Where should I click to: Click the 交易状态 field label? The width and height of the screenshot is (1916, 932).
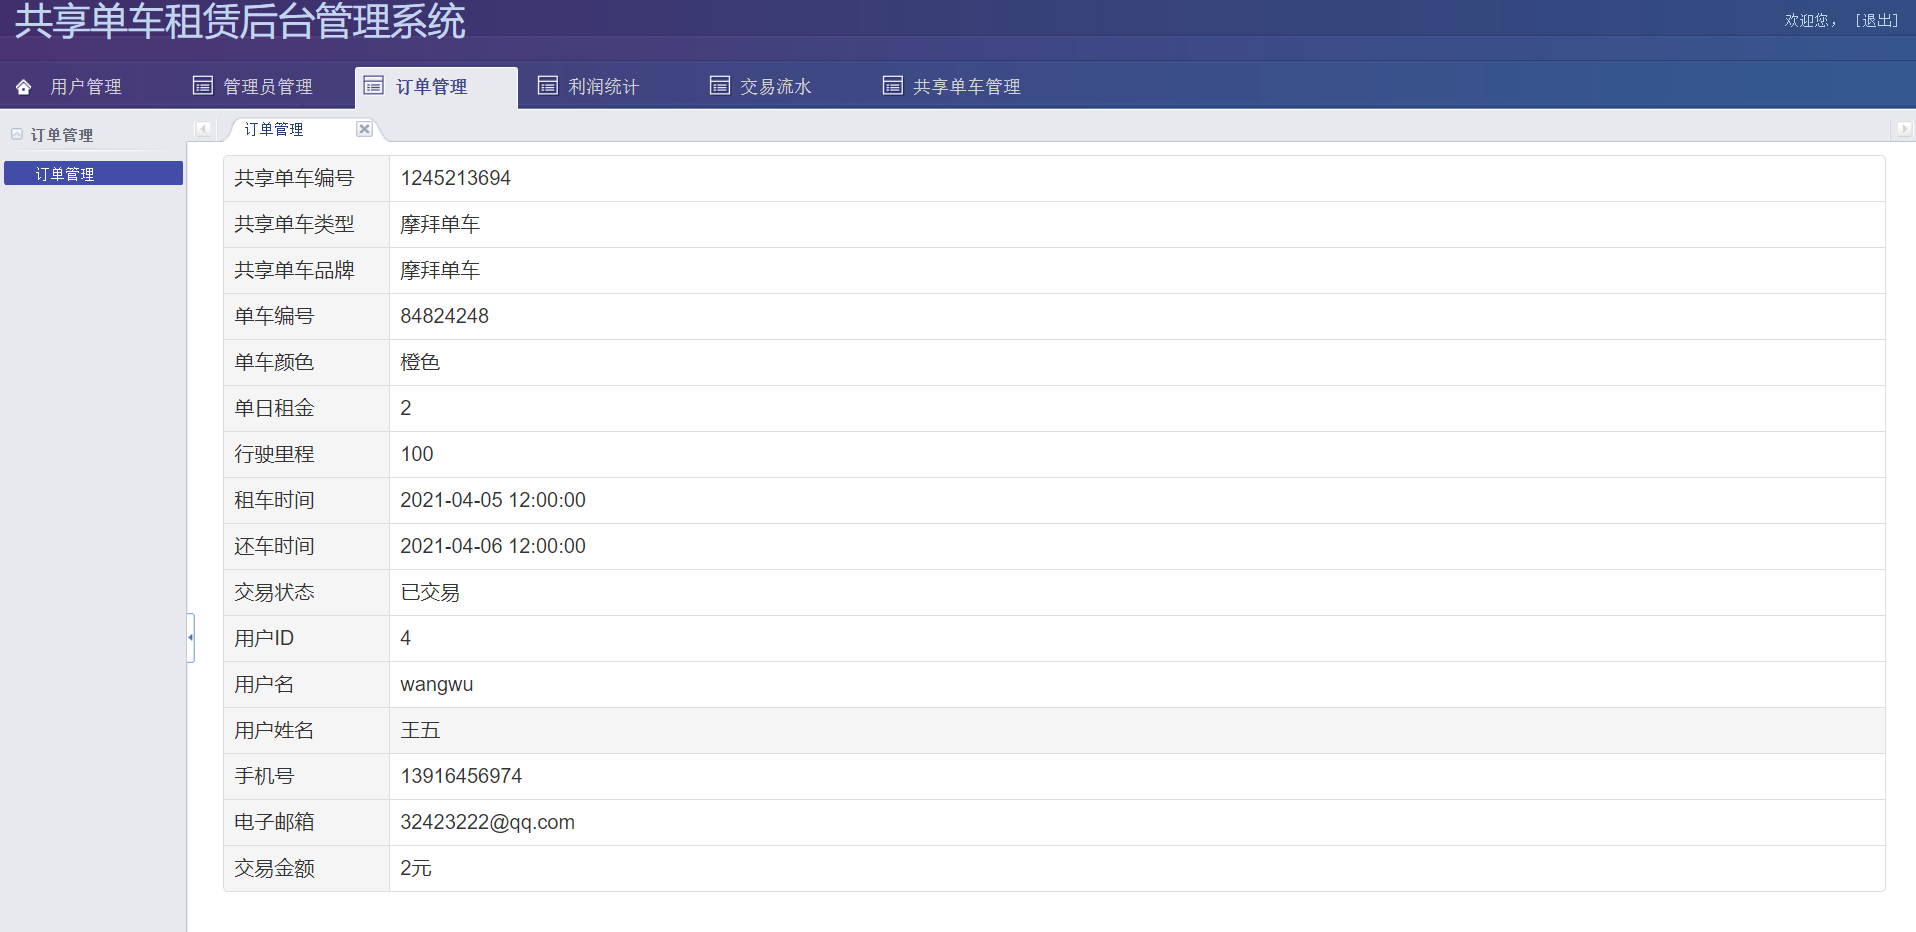tap(274, 592)
